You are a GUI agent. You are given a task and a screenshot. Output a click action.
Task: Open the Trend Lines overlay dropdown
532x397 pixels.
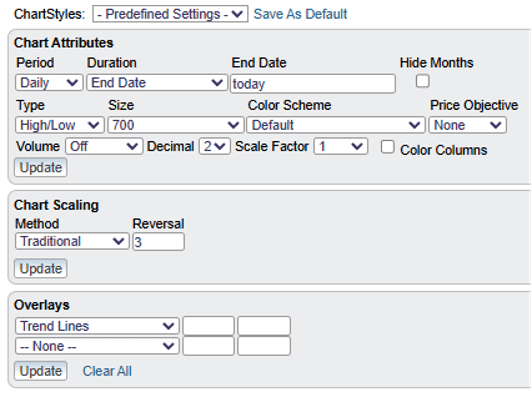97,326
